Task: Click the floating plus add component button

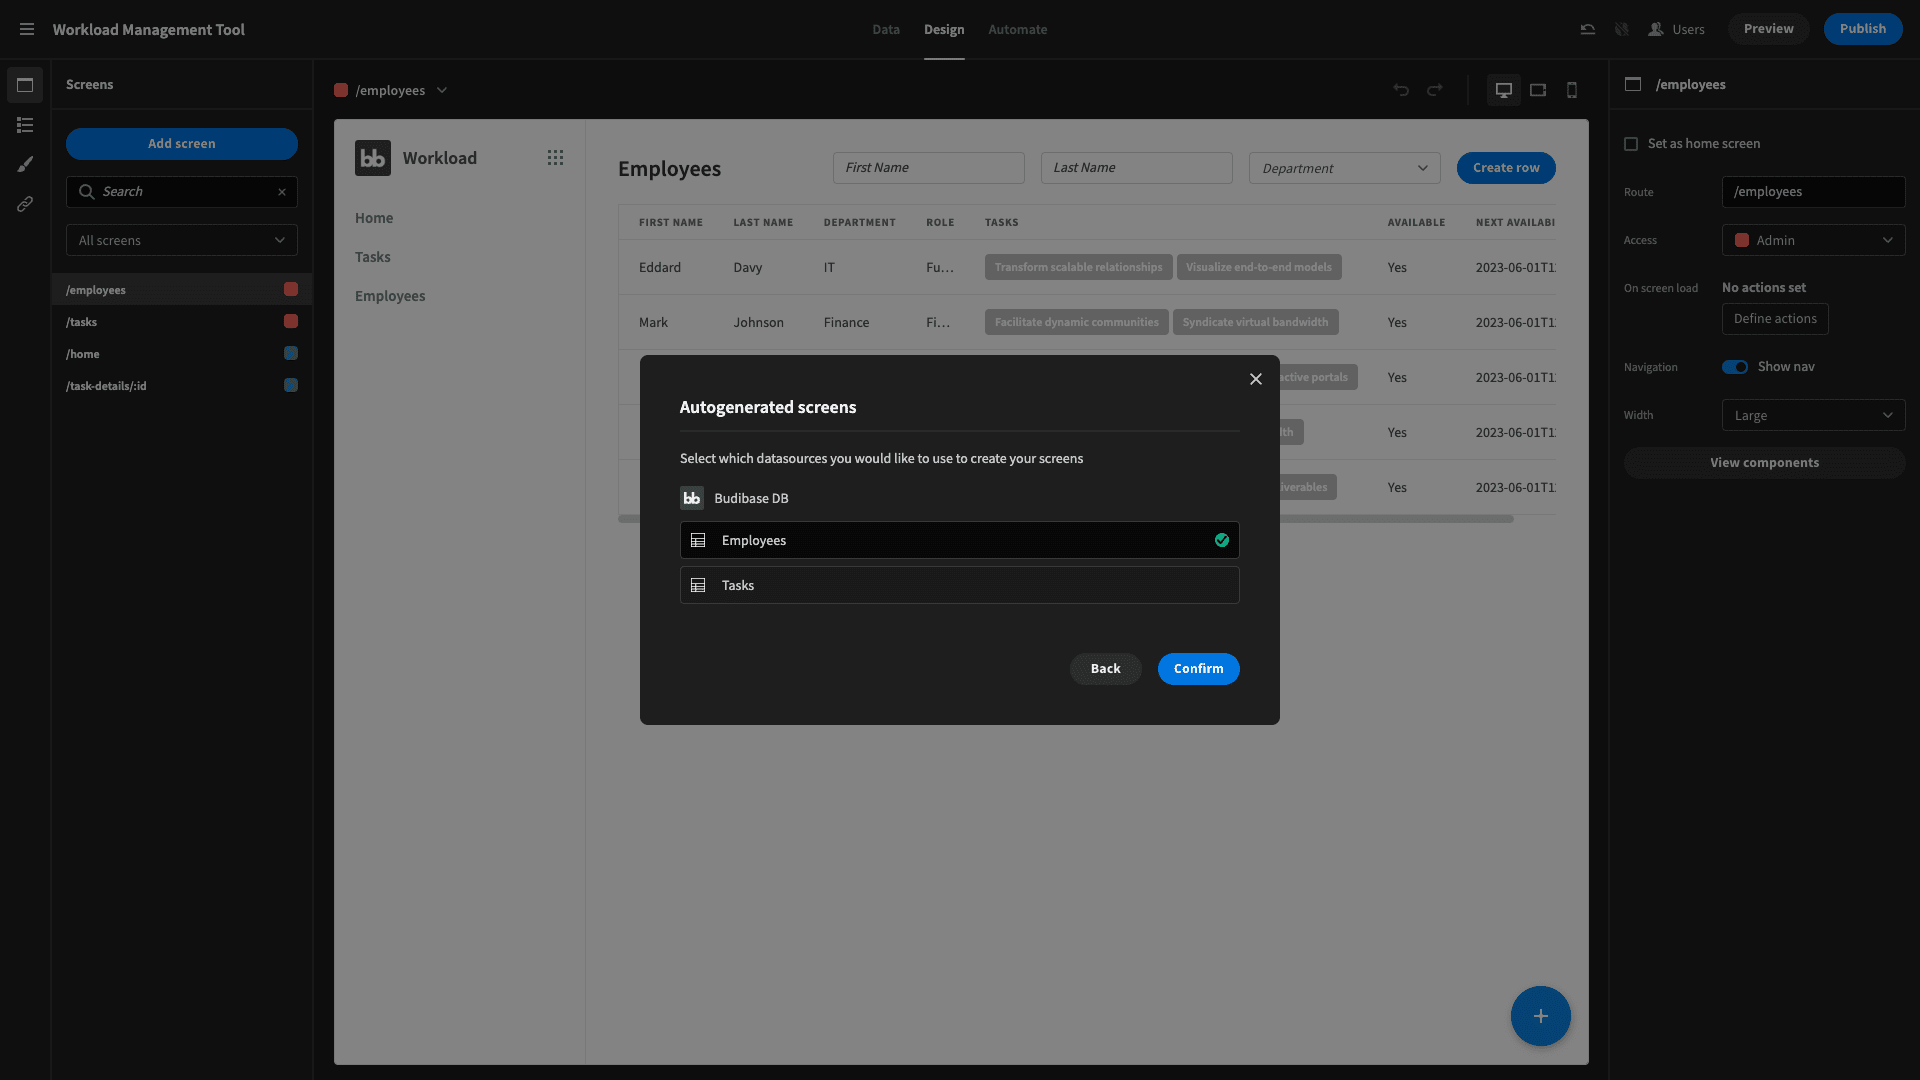Action: pyautogui.click(x=1540, y=1016)
